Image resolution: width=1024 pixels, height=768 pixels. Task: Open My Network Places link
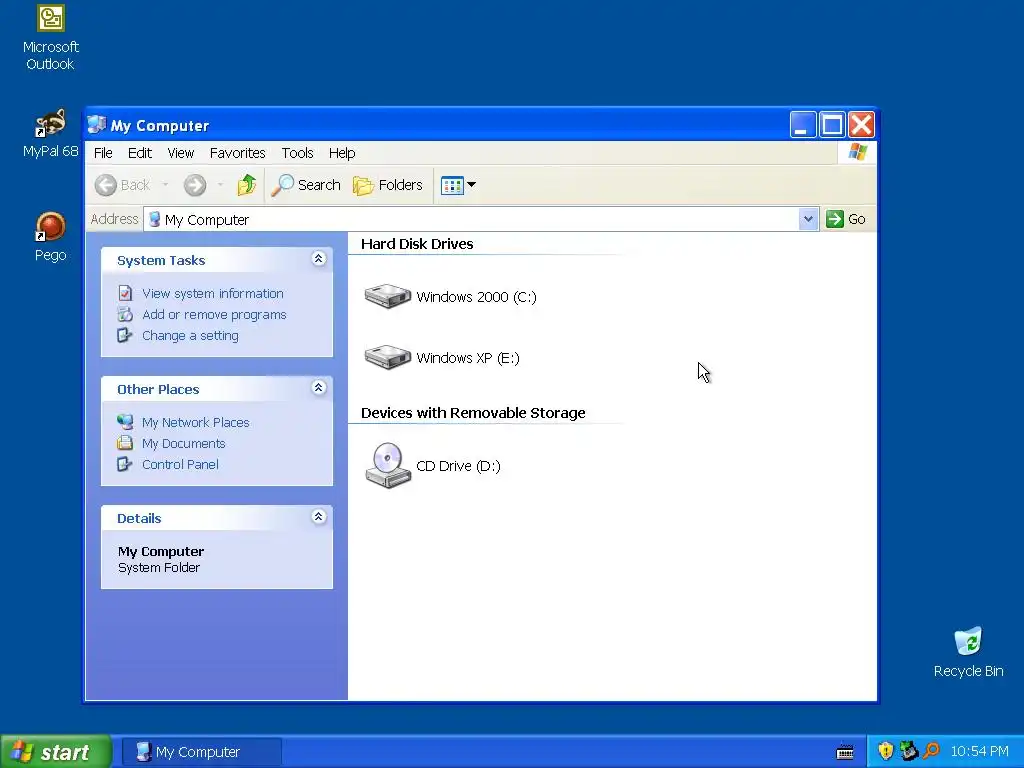coord(195,423)
